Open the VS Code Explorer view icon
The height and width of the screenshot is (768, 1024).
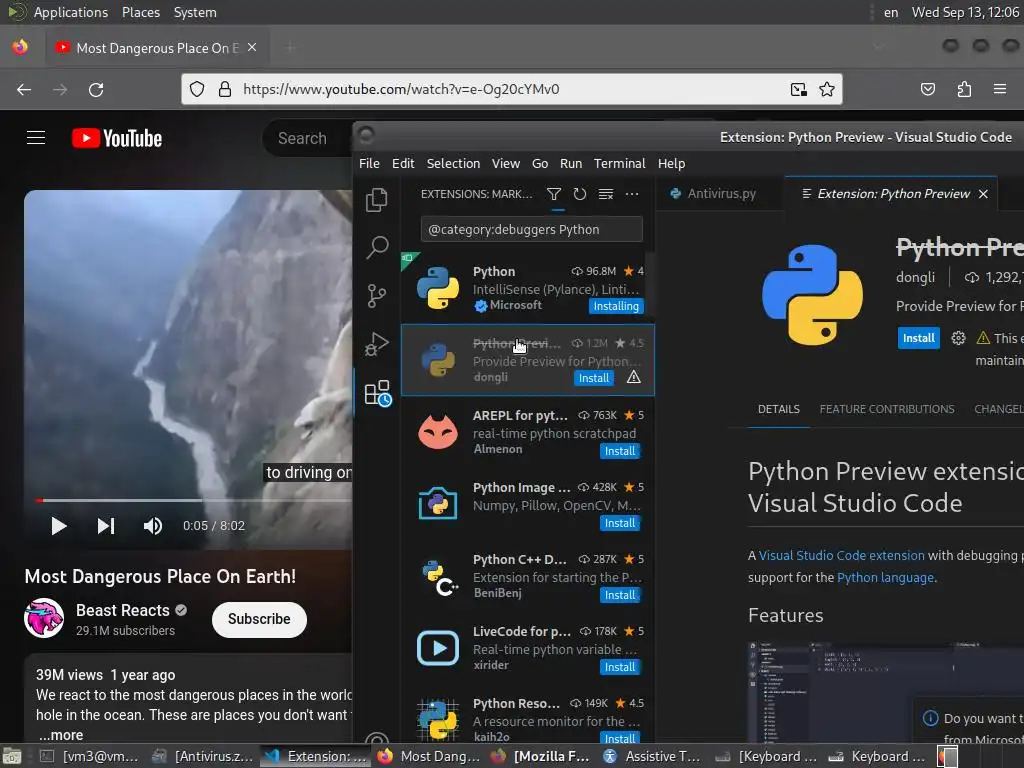377,199
